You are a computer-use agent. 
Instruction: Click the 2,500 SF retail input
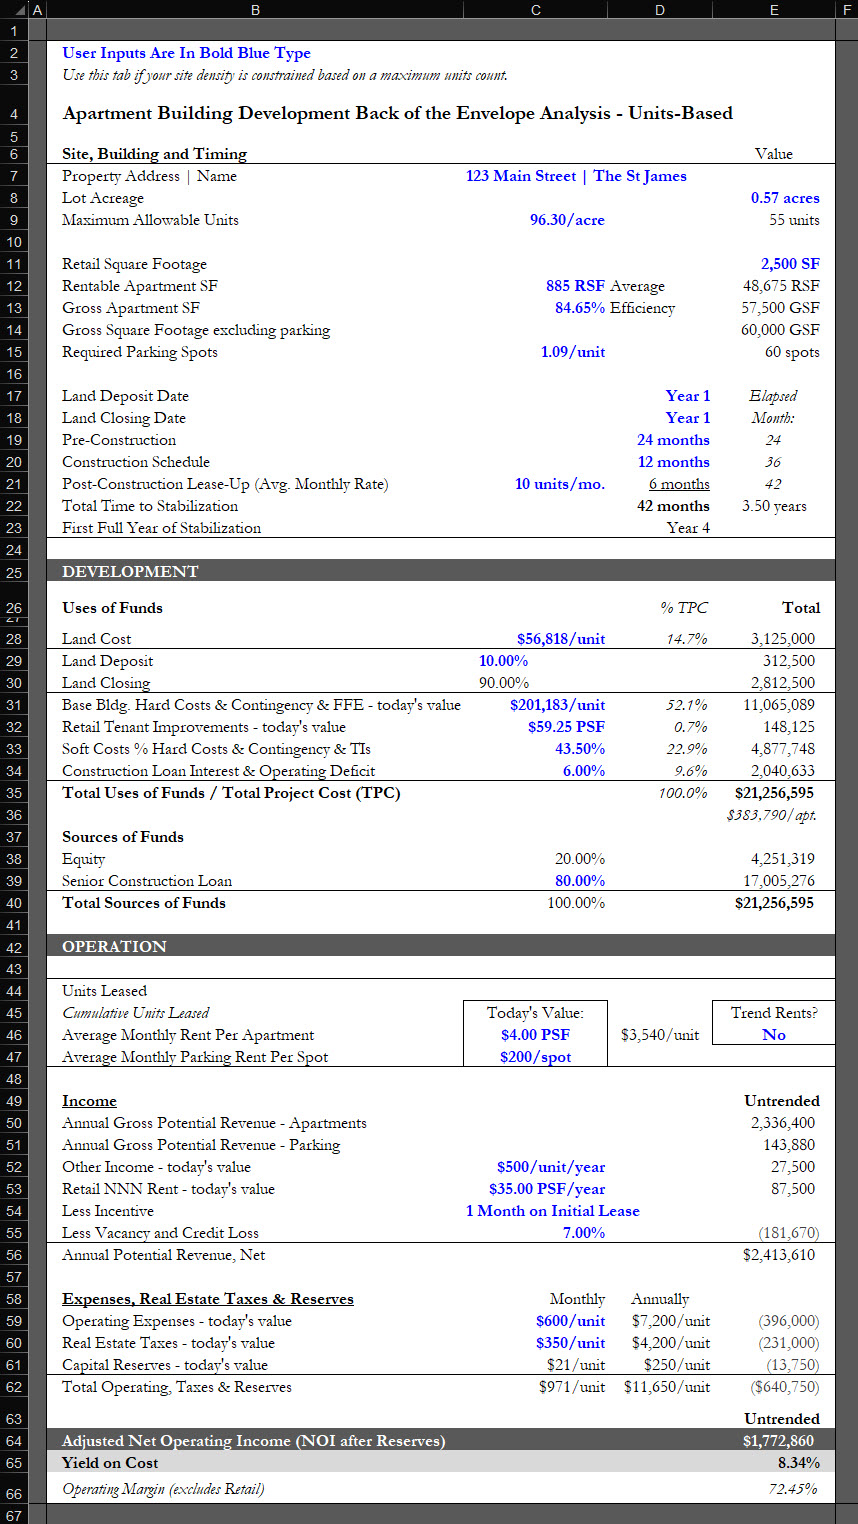790,264
